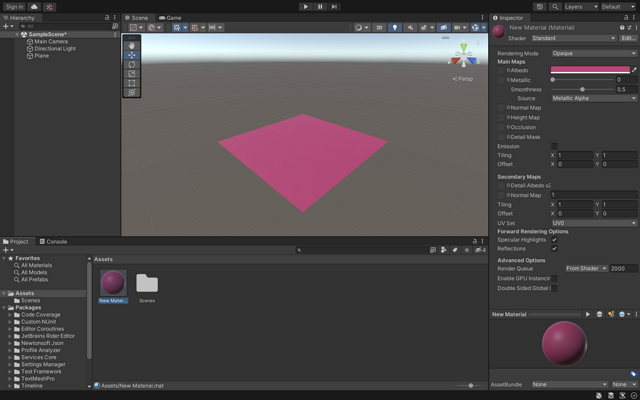The image size is (640, 400).
Task: Uncheck Specular Highlights
Action: (554, 240)
